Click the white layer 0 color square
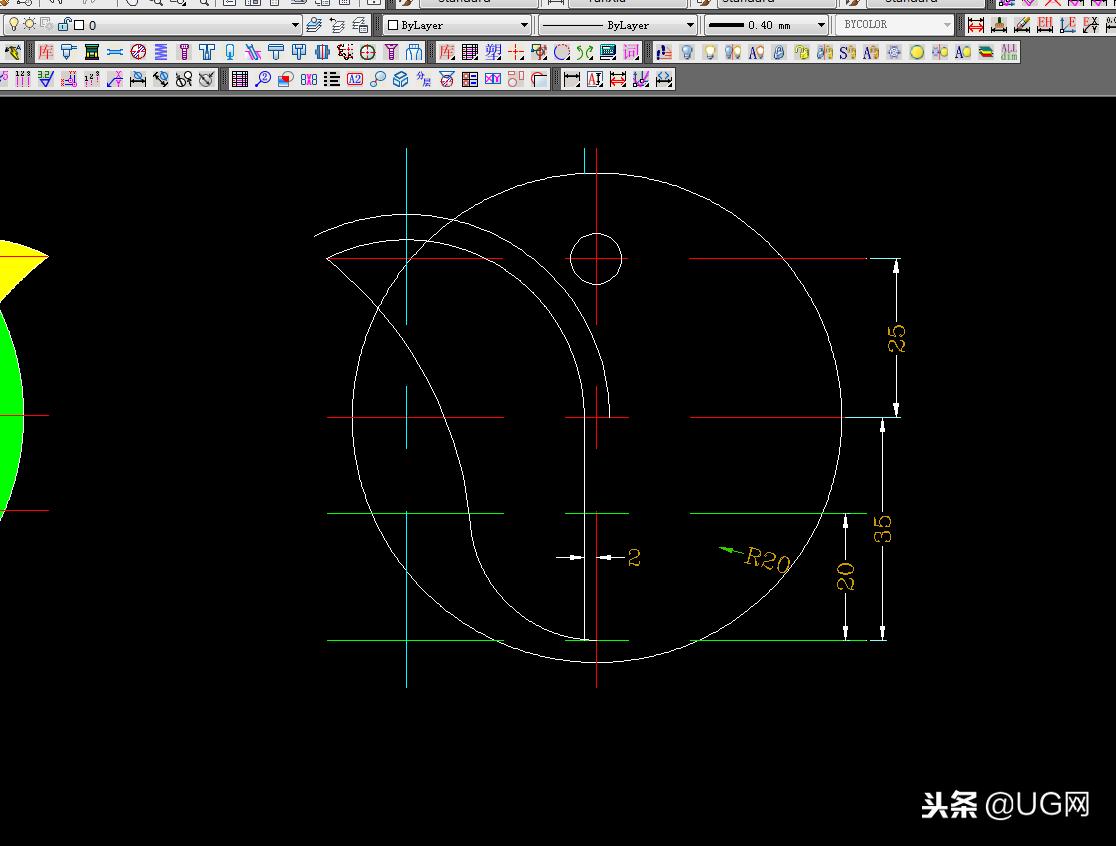Screen dimensions: 1116x846 pyautogui.click(x=78, y=25)
